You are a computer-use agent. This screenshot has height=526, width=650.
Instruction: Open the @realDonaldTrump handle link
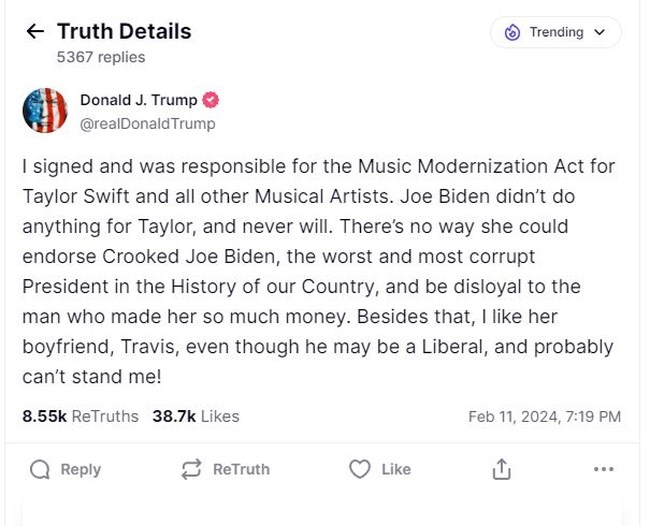tap(147, 124)
